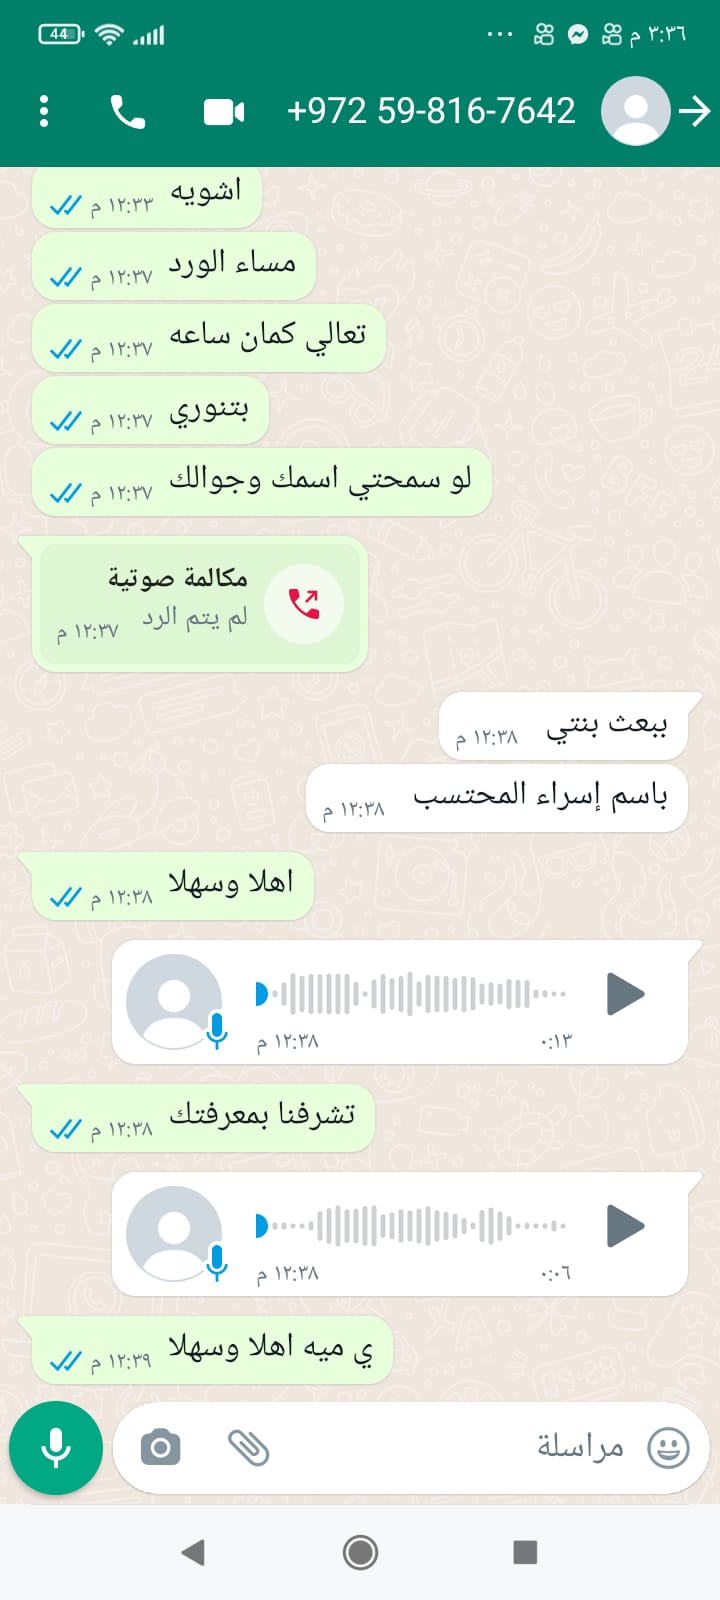720x1600 pixels.
Task: Seek within the 6-second voice message waveform
Action: click(x=412, y=1226)
